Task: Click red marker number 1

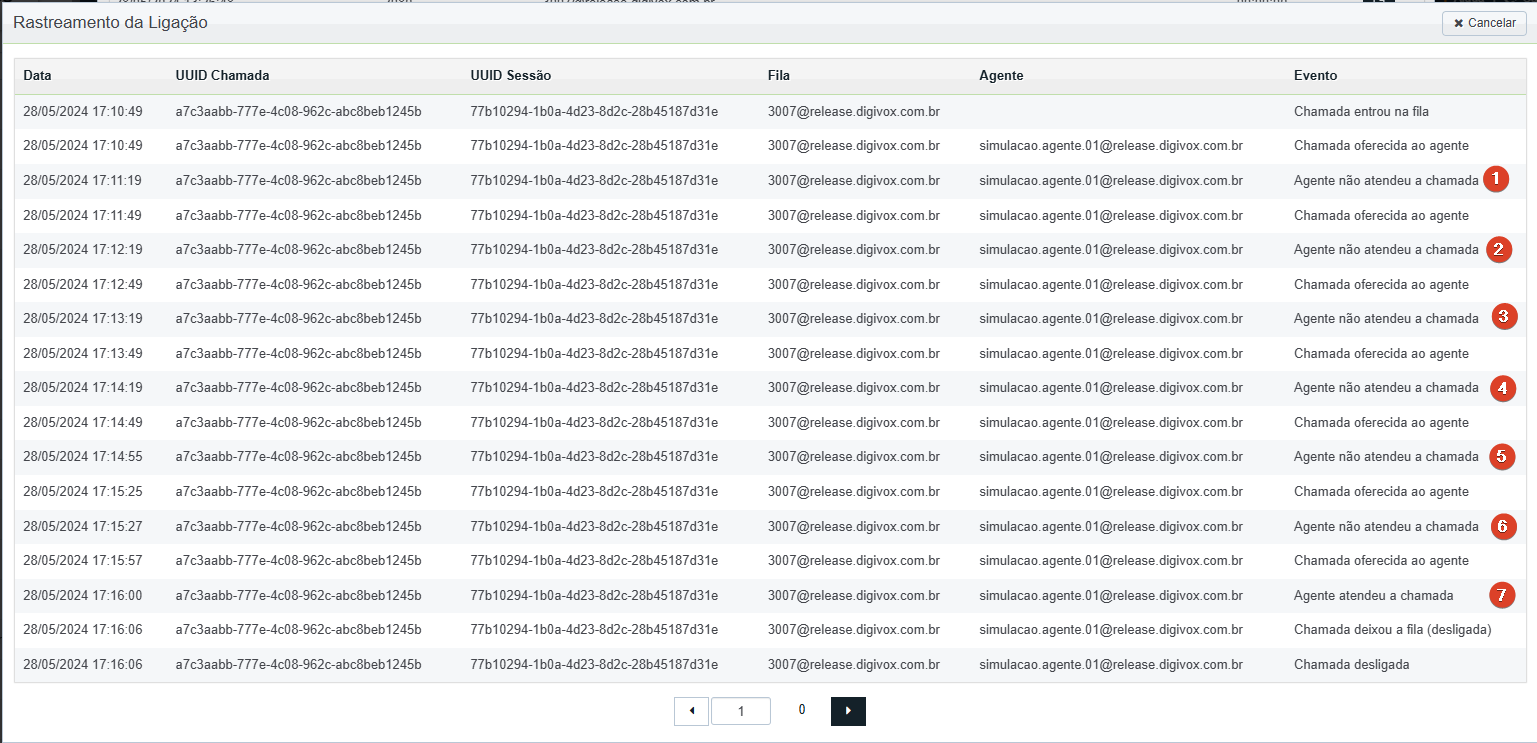Action: [1496, 180]
